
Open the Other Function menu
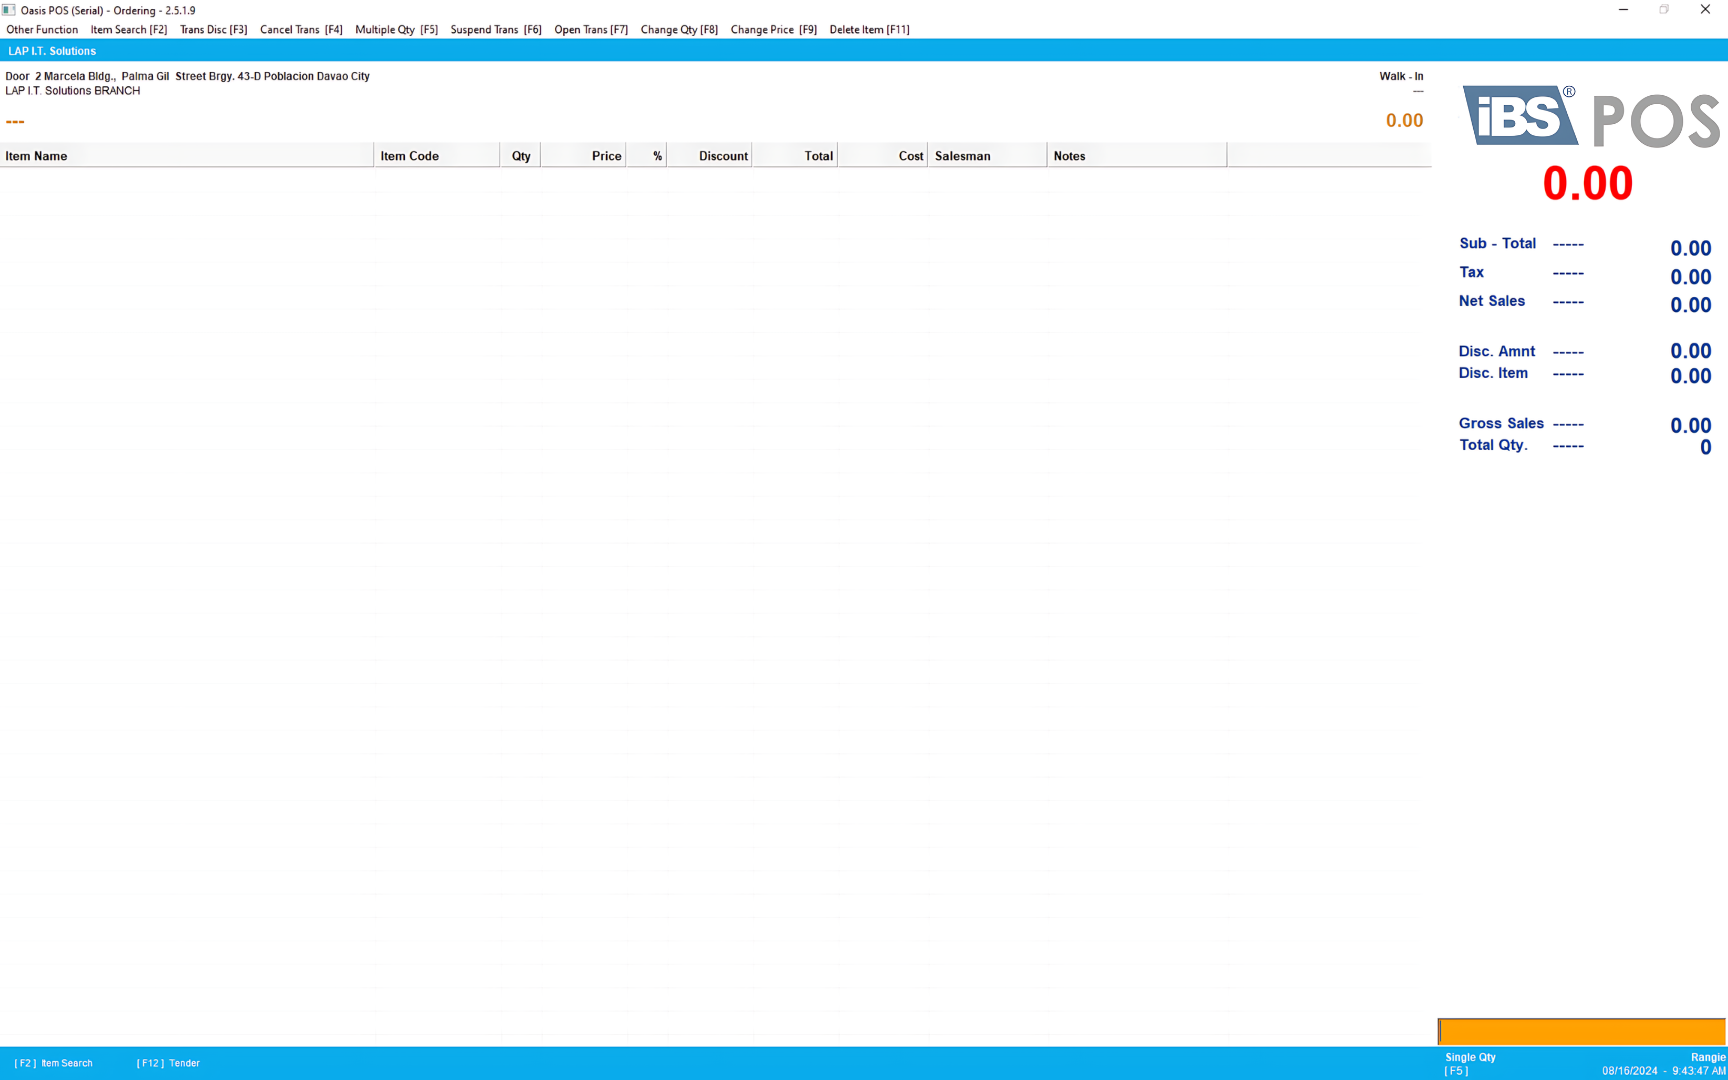pos(42,30)
